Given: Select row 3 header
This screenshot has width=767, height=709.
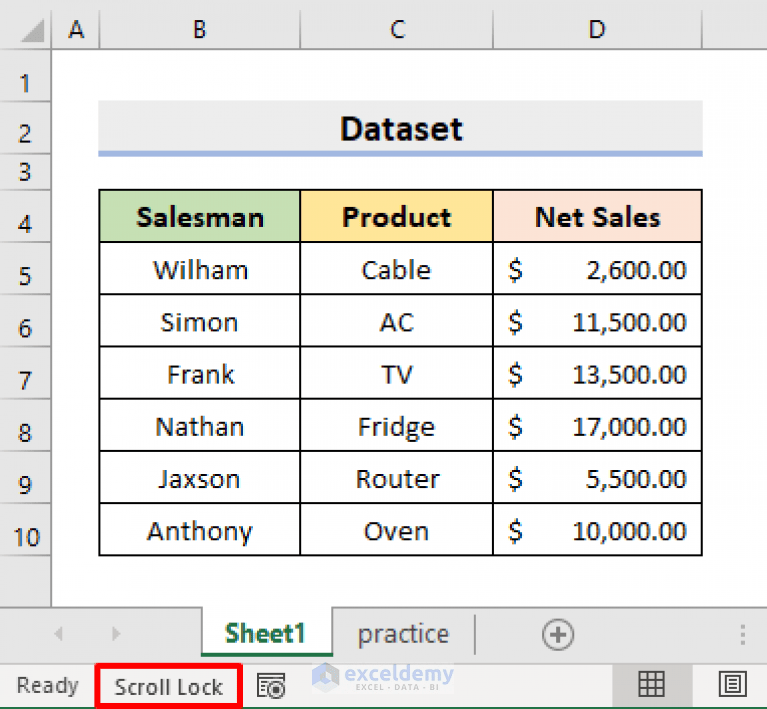Looking at the screenshot, I should point(25,172).
